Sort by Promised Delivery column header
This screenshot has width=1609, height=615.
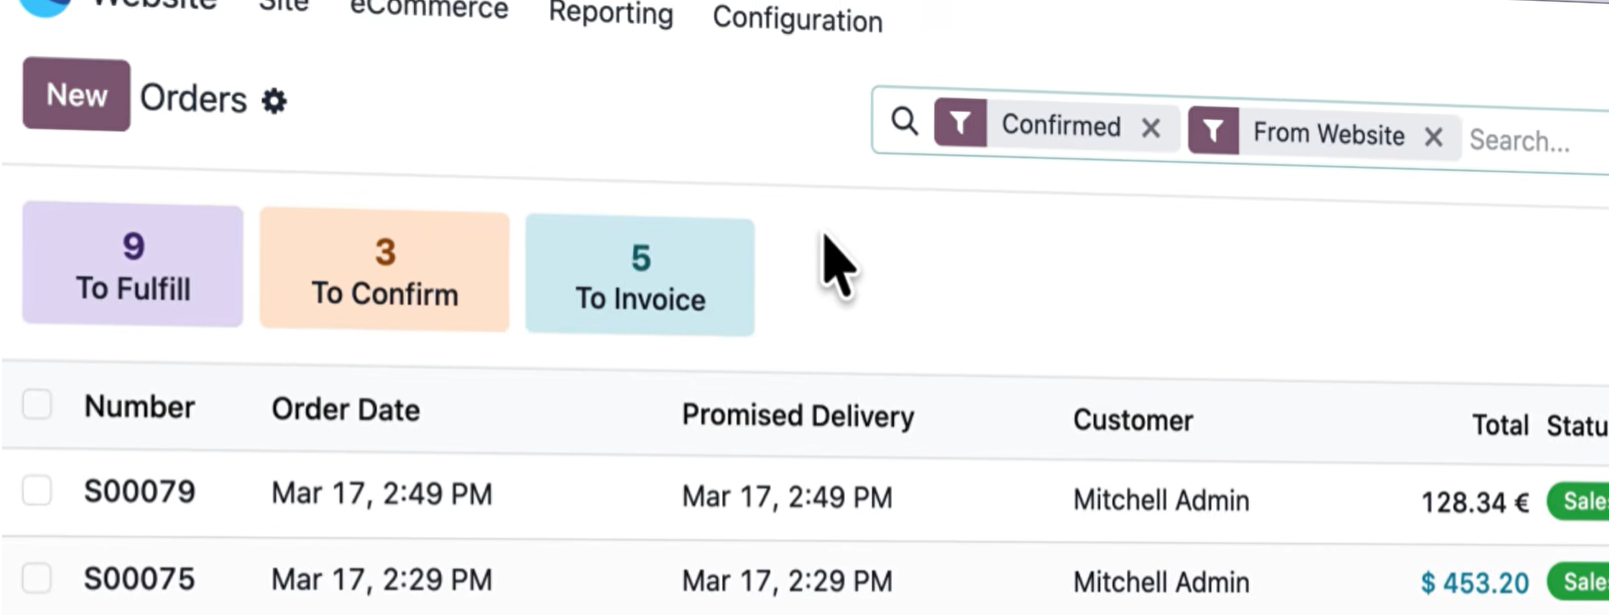tap(798, 416)
